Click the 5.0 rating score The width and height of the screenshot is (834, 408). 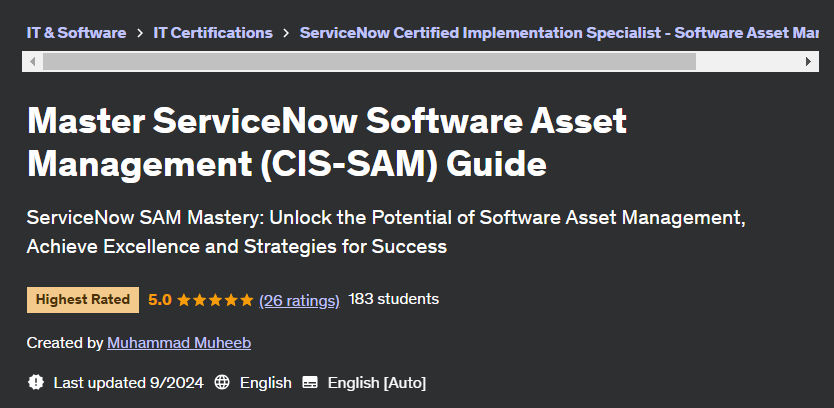pyautogui.click(x=160, y=300)
